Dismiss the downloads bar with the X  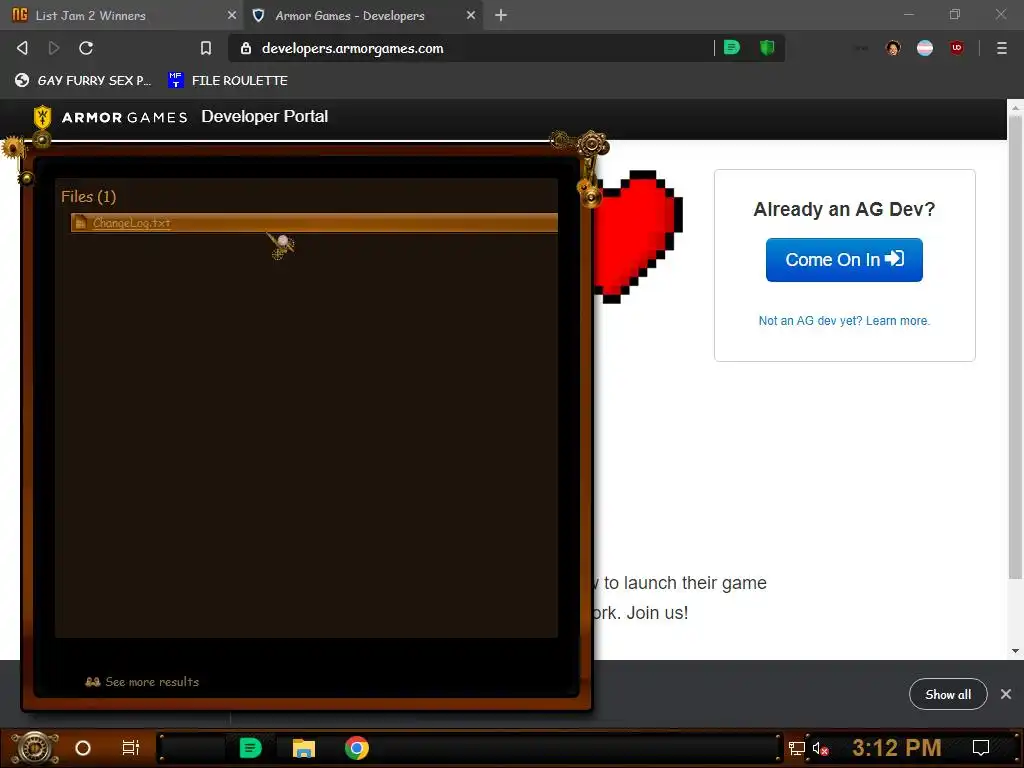pos(1006,694)
